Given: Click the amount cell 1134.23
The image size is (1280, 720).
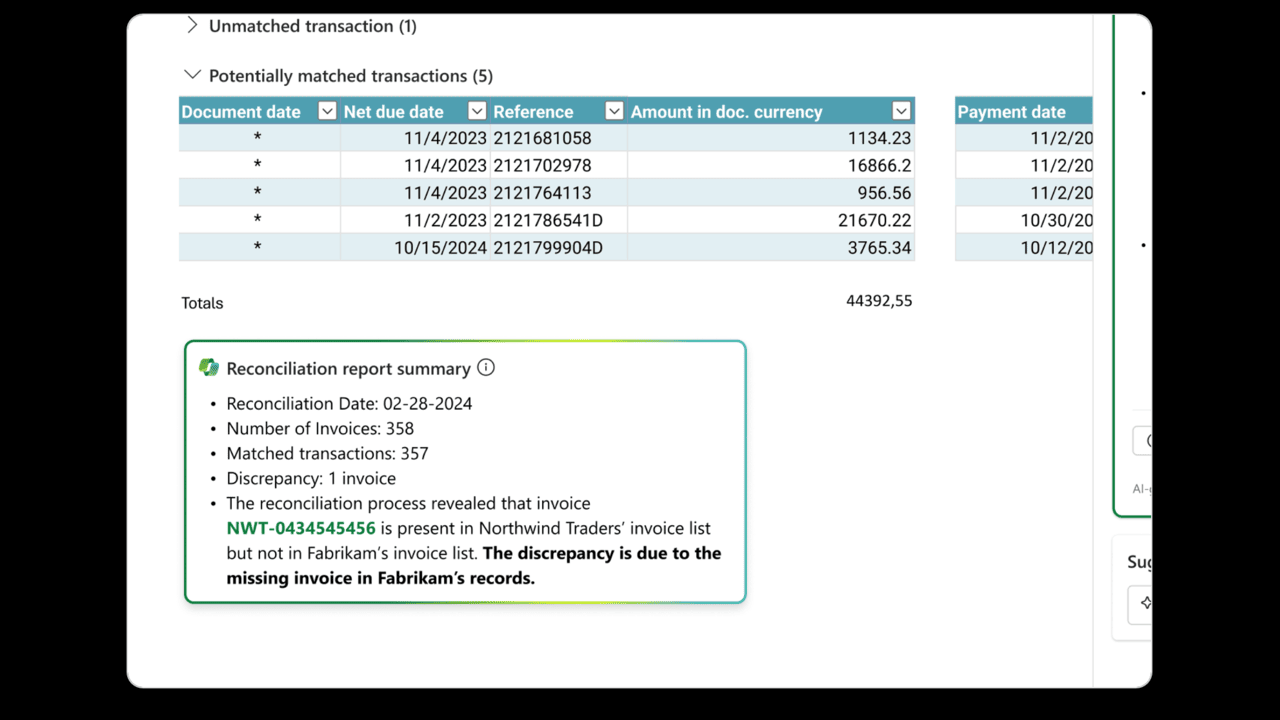Looking at the screenshot, I should click(771, 138).
